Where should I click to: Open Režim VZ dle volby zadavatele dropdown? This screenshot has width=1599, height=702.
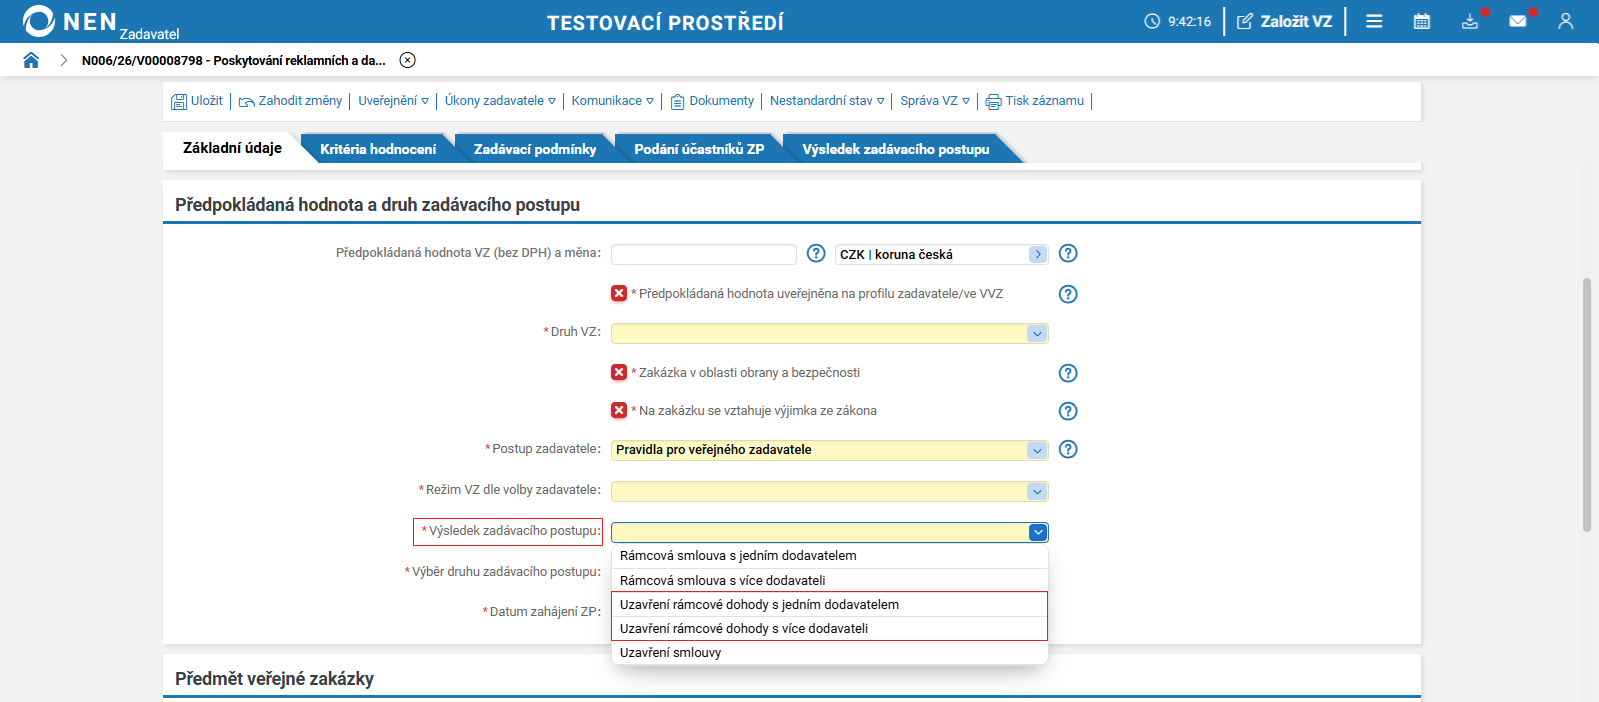(x=829, y=491)
